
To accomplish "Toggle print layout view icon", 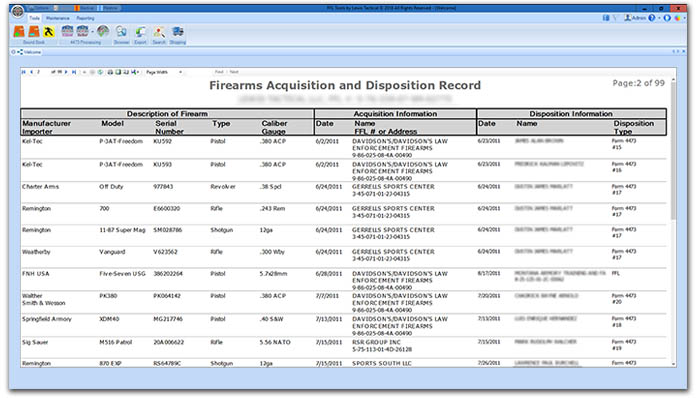I will [118, 72].
